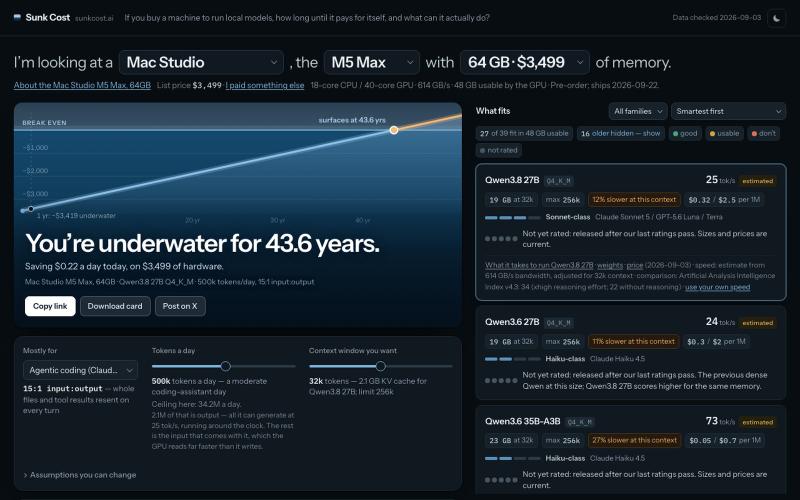Click the 27 of 39 fit in 48 GB chip
Viewport: 800px width, 500px height.
pyautogui.click(x=524, y=133)
